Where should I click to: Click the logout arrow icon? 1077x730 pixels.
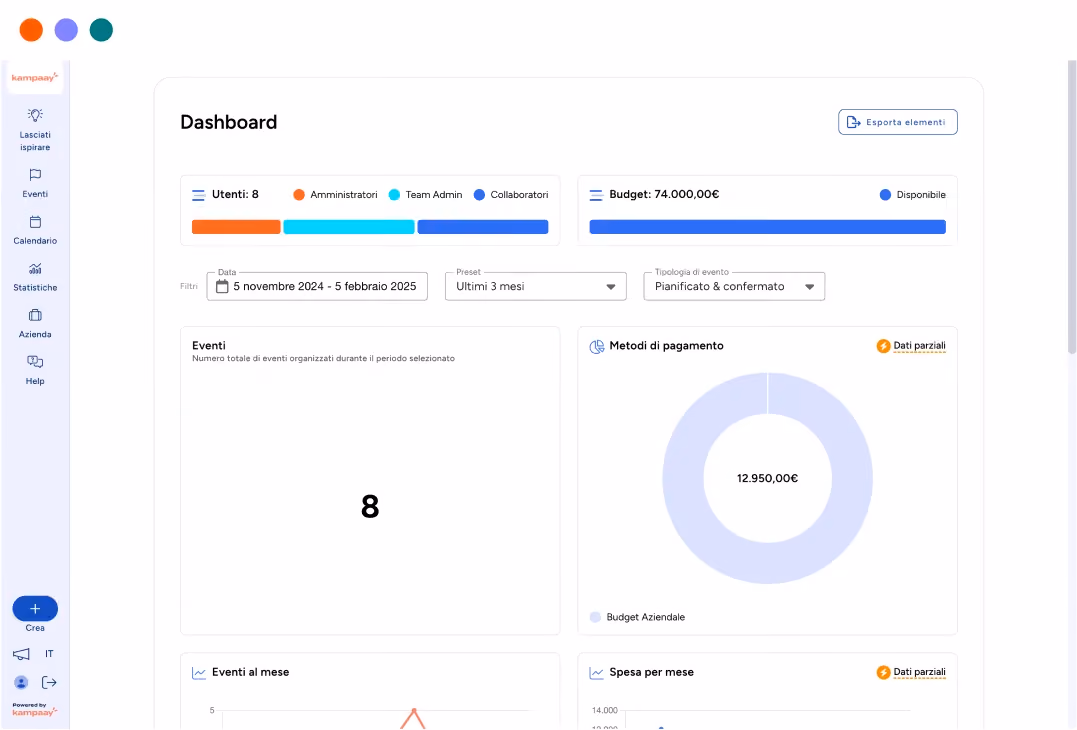click(x=49, y=682)
